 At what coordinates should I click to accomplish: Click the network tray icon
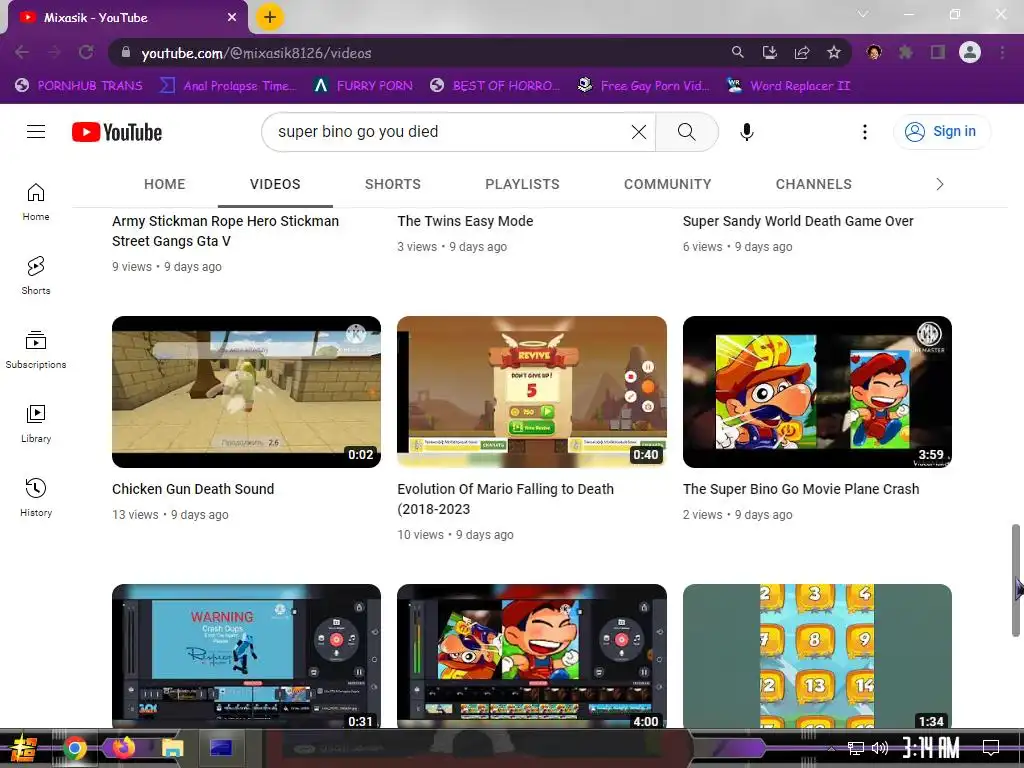click(x=856, y=748)
